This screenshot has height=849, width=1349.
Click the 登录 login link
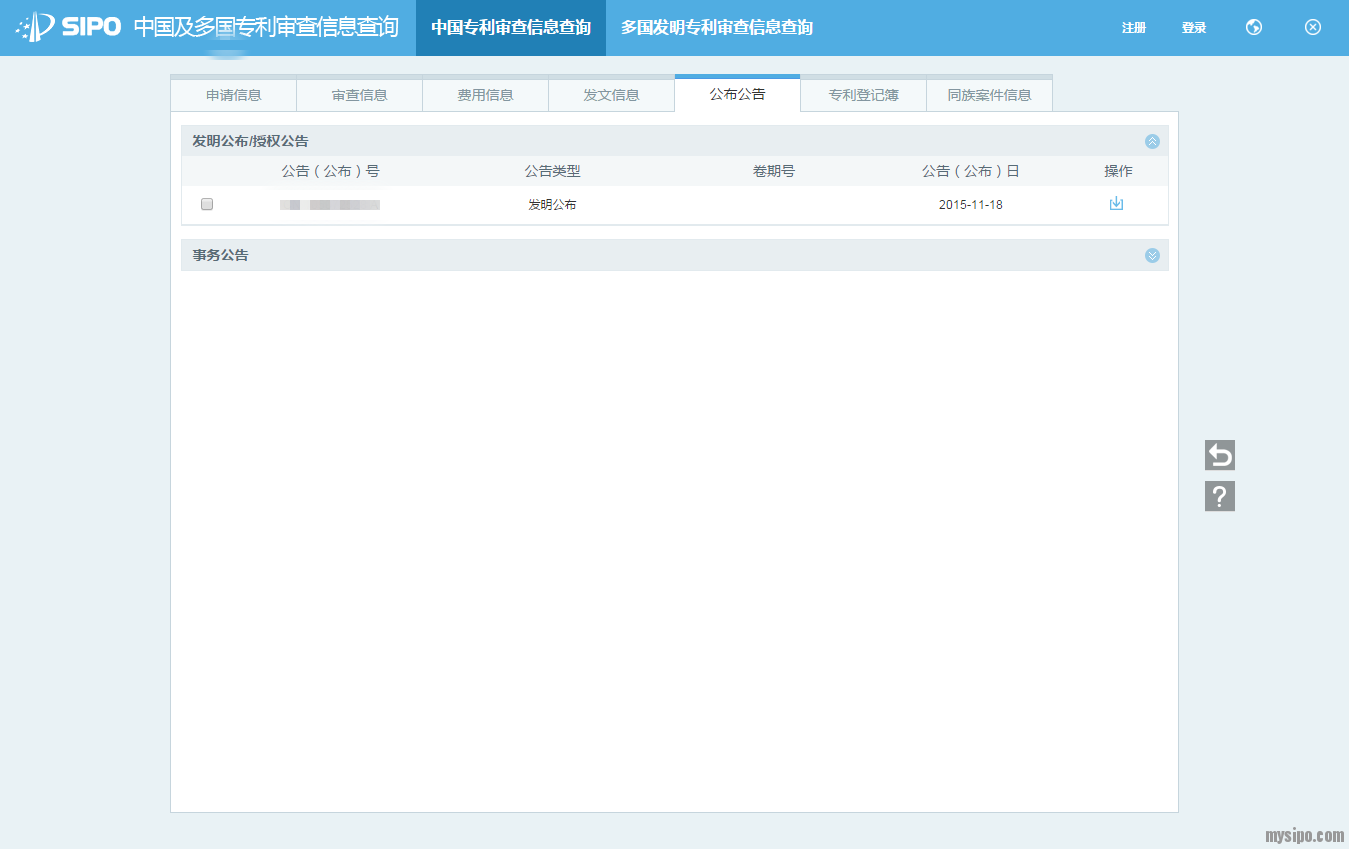tap(1193, 28)
